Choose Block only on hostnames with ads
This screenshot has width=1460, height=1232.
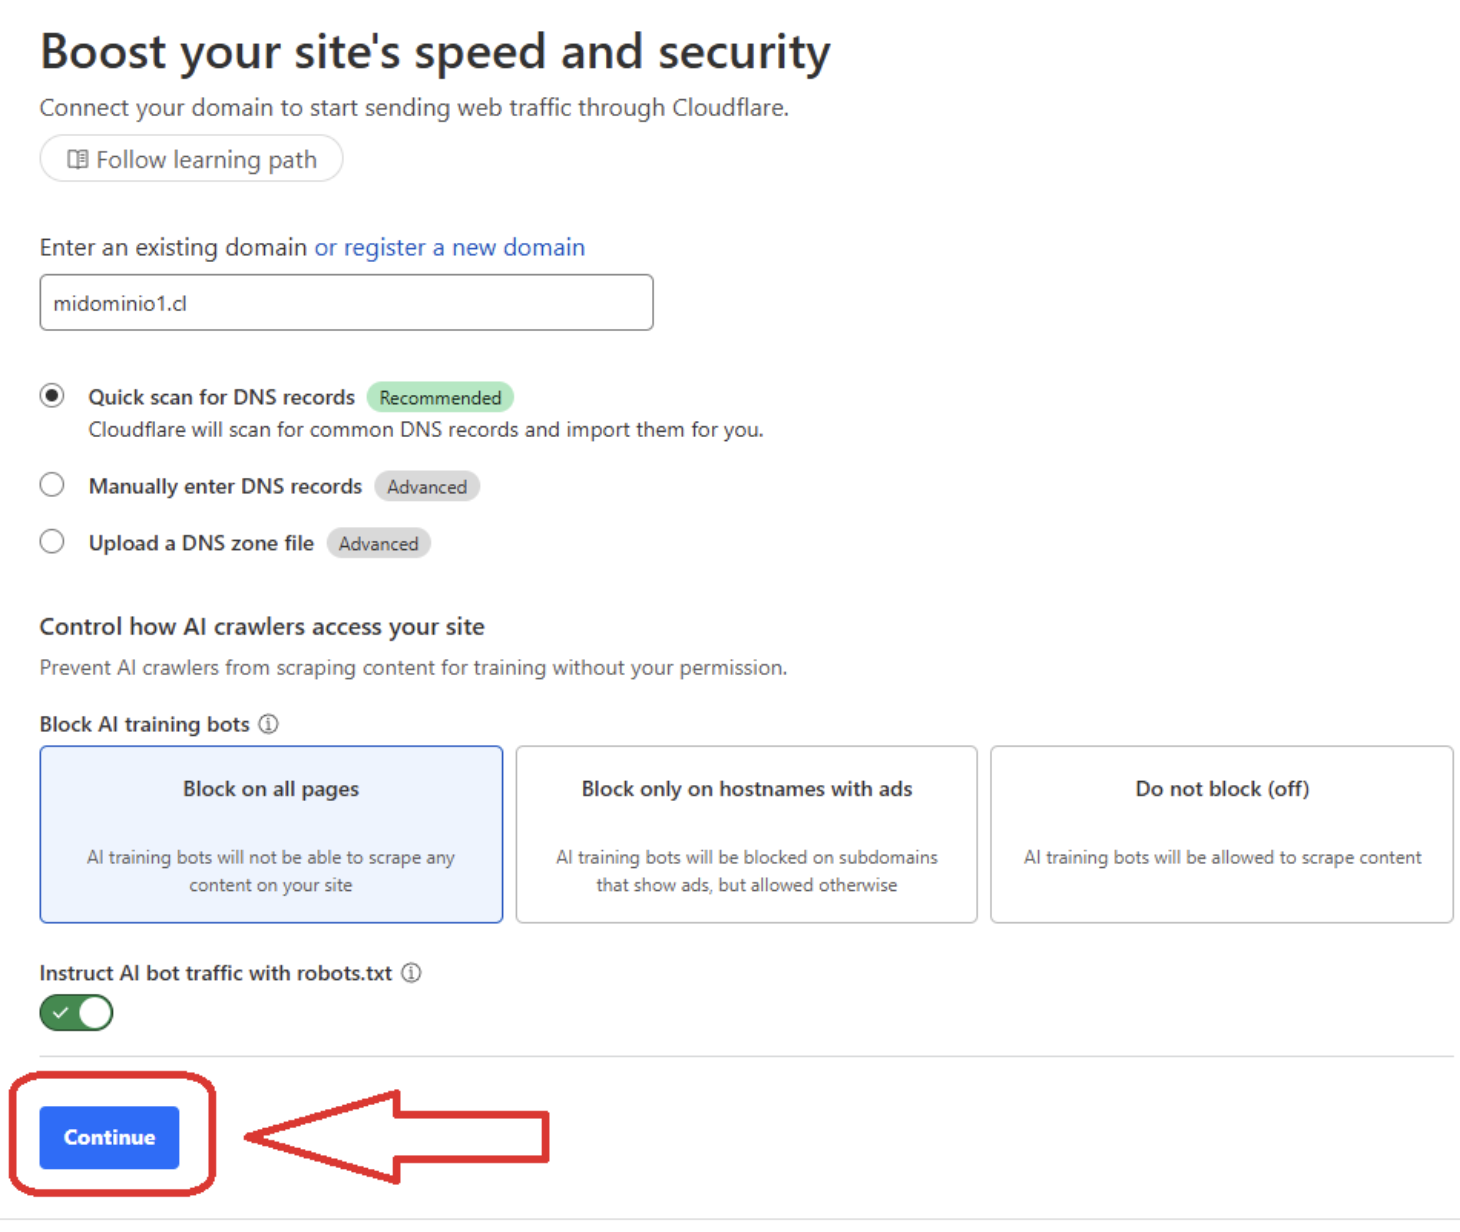point(746,834)
